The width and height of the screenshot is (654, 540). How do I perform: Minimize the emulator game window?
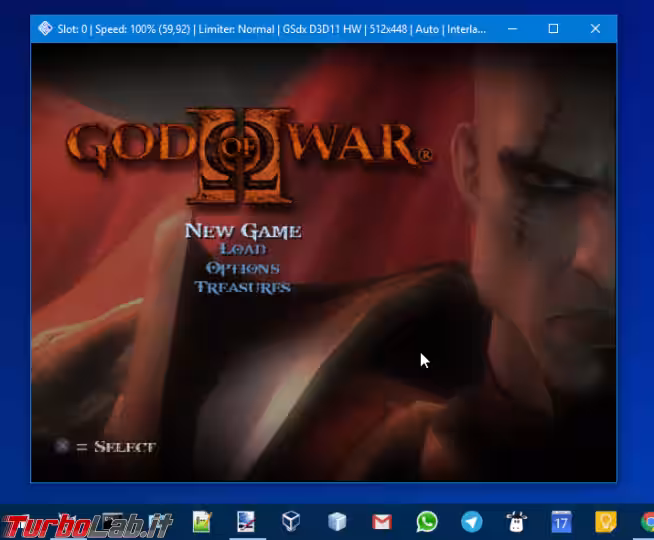(513, 29)
